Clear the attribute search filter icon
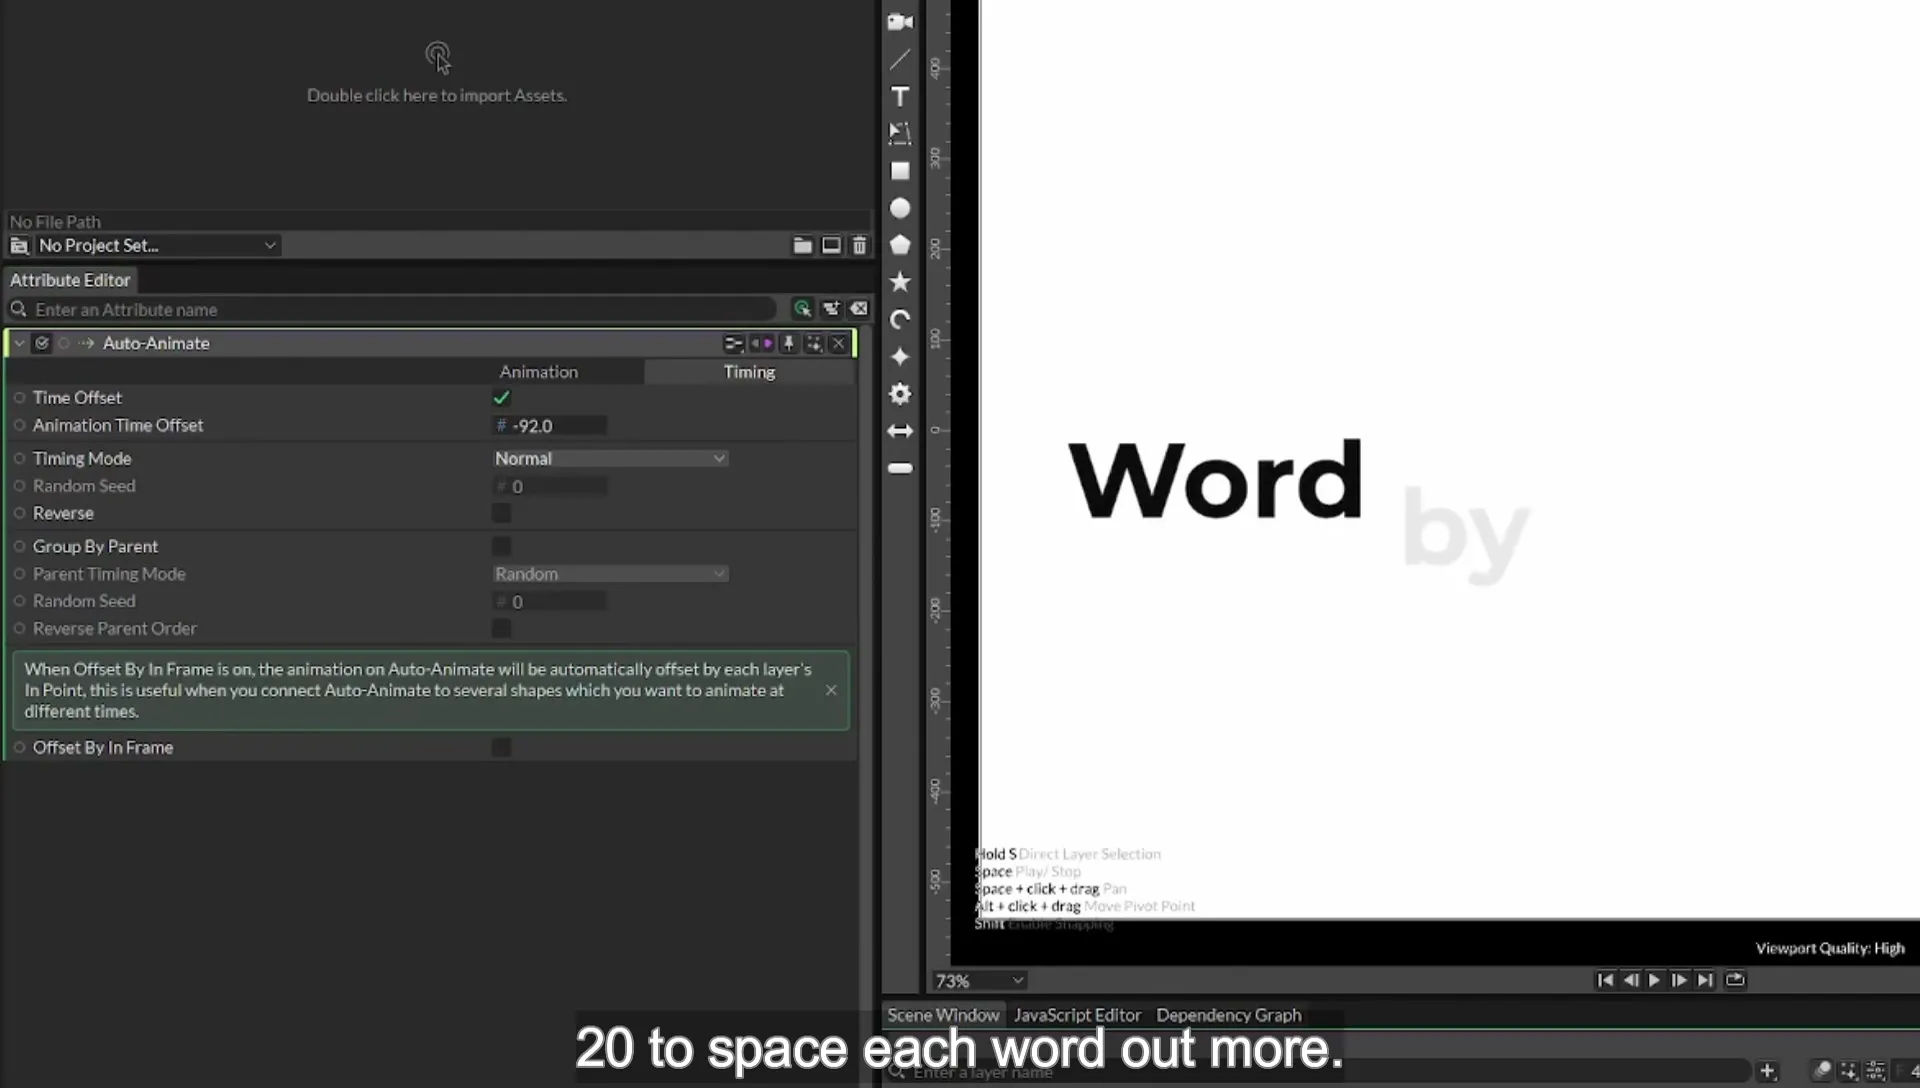Screen dimensions: 1920x1088 [x=859, y=309]
